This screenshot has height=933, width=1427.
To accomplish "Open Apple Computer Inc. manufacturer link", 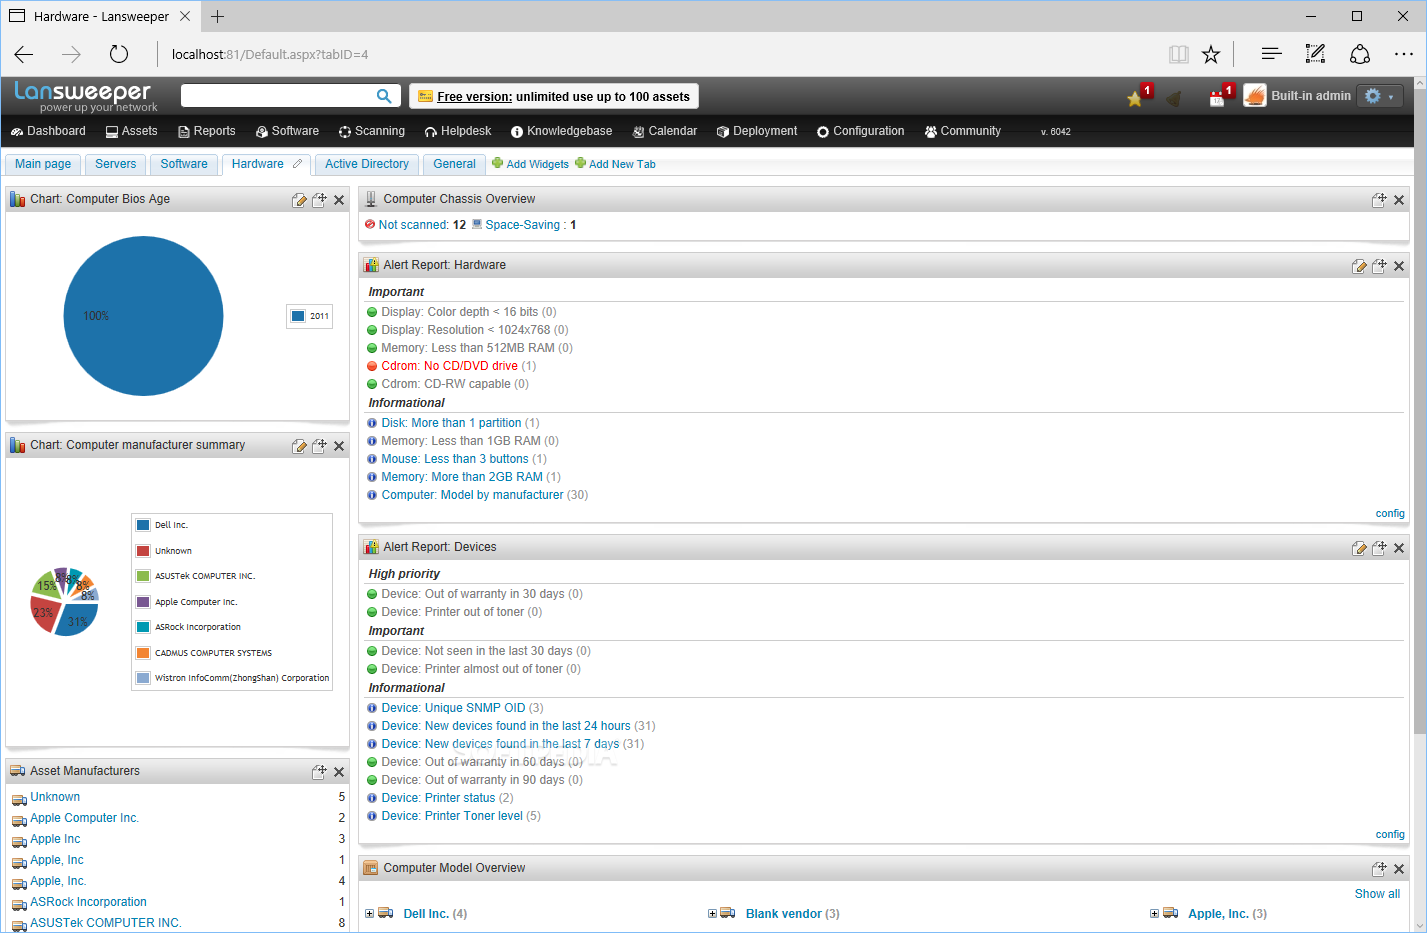I will [x=84, y=818].
